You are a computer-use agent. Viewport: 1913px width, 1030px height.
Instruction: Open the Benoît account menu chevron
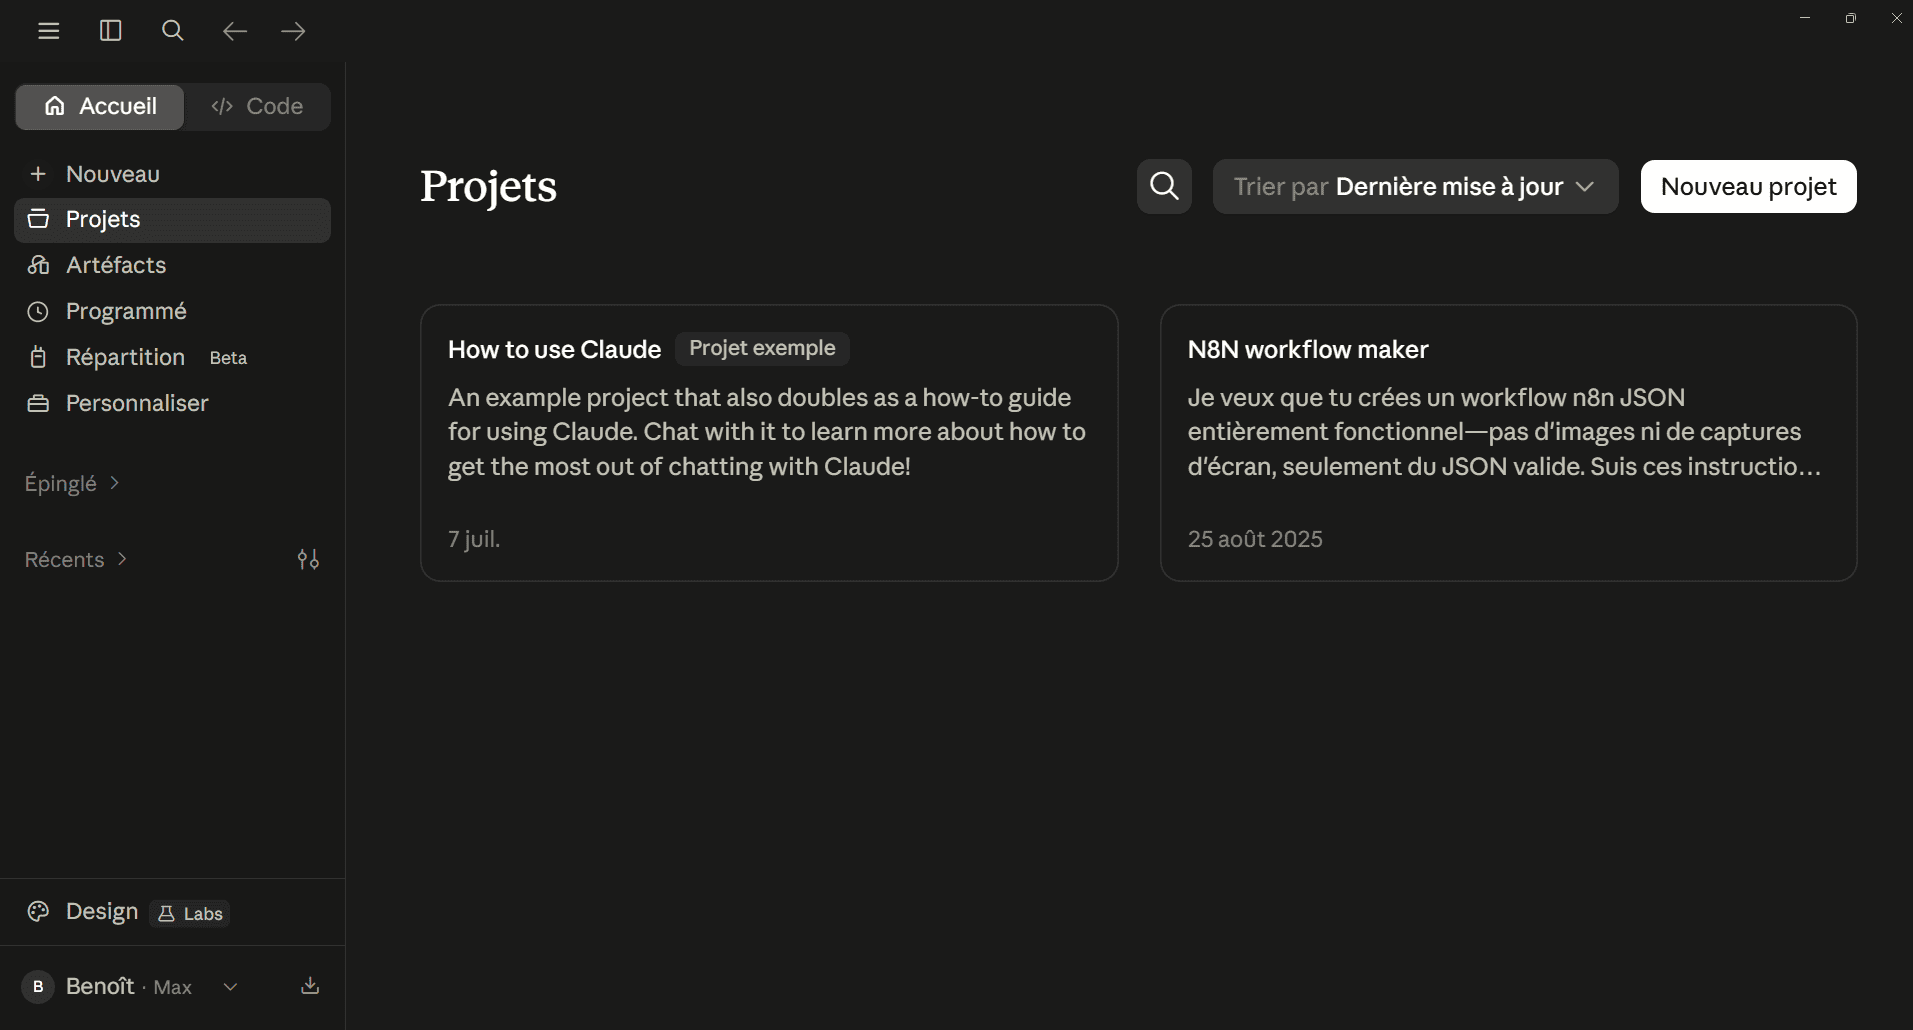pyautogui.click(x=230, y=987)
